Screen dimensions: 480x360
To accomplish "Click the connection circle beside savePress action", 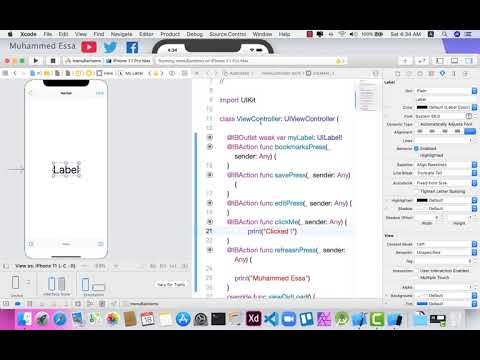I will click(x=210, y=174).
